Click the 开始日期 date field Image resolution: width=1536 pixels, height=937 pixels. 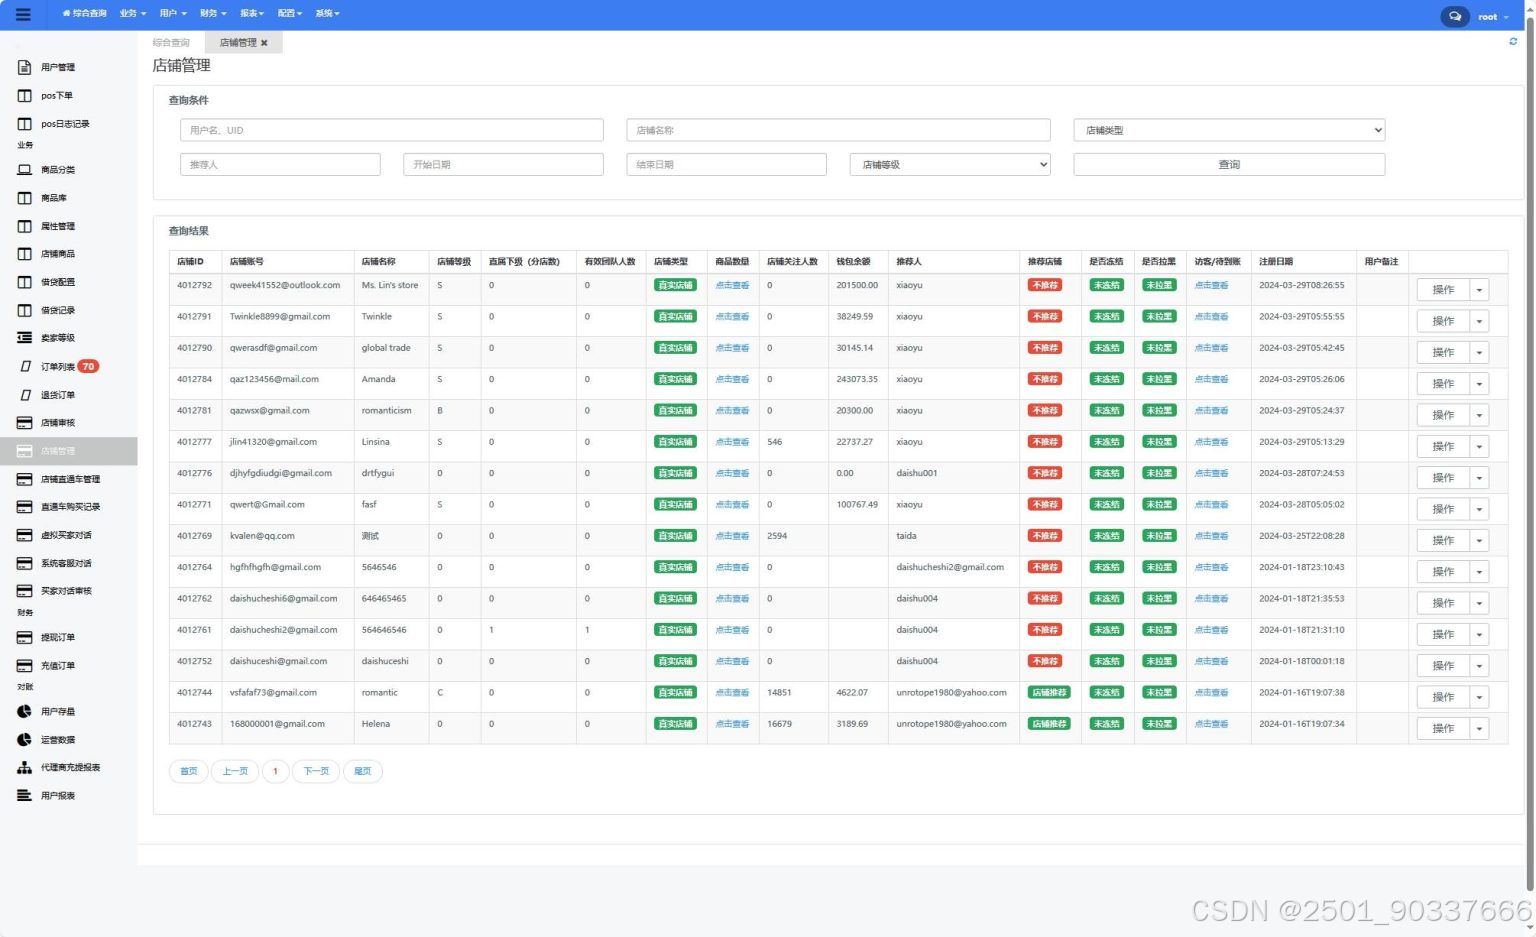coord(503,164)
